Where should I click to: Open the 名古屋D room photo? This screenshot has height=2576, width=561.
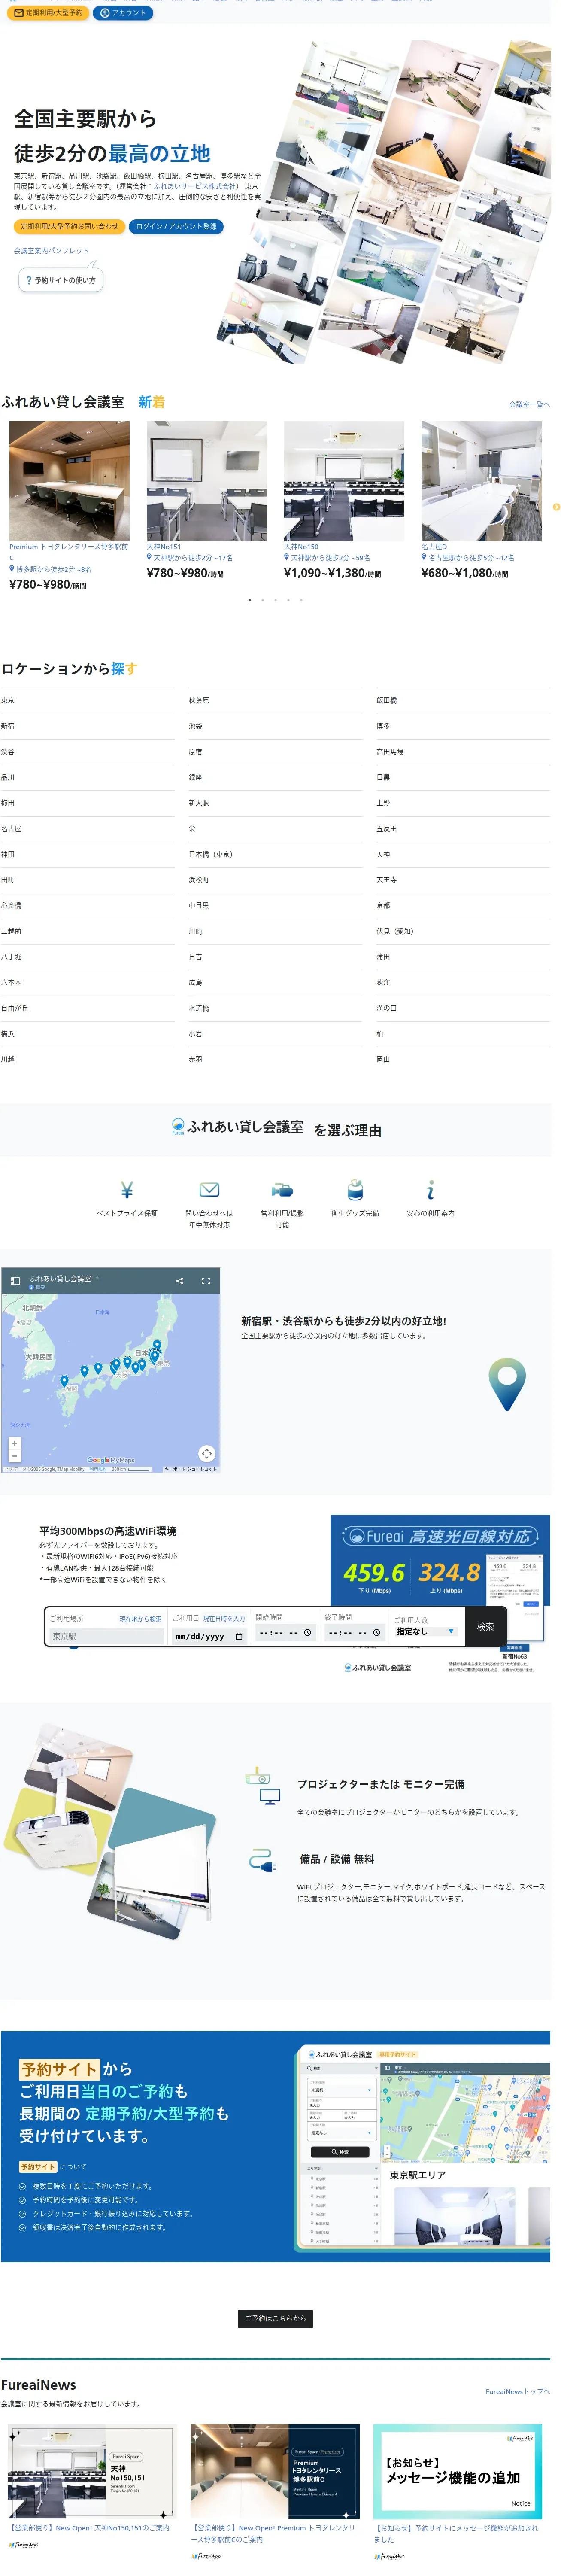point(481,481)
